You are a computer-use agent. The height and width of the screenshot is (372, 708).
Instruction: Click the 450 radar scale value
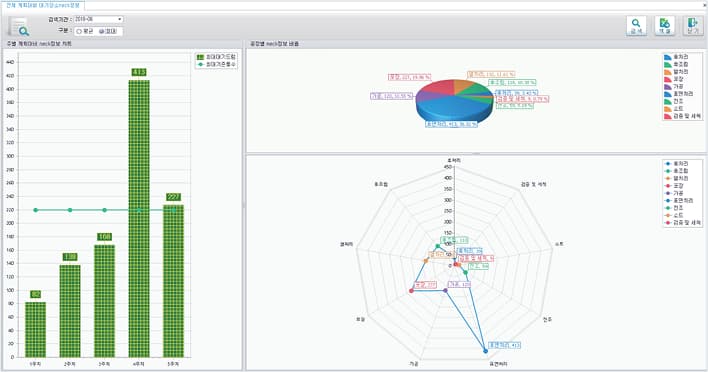click(448, 167)
